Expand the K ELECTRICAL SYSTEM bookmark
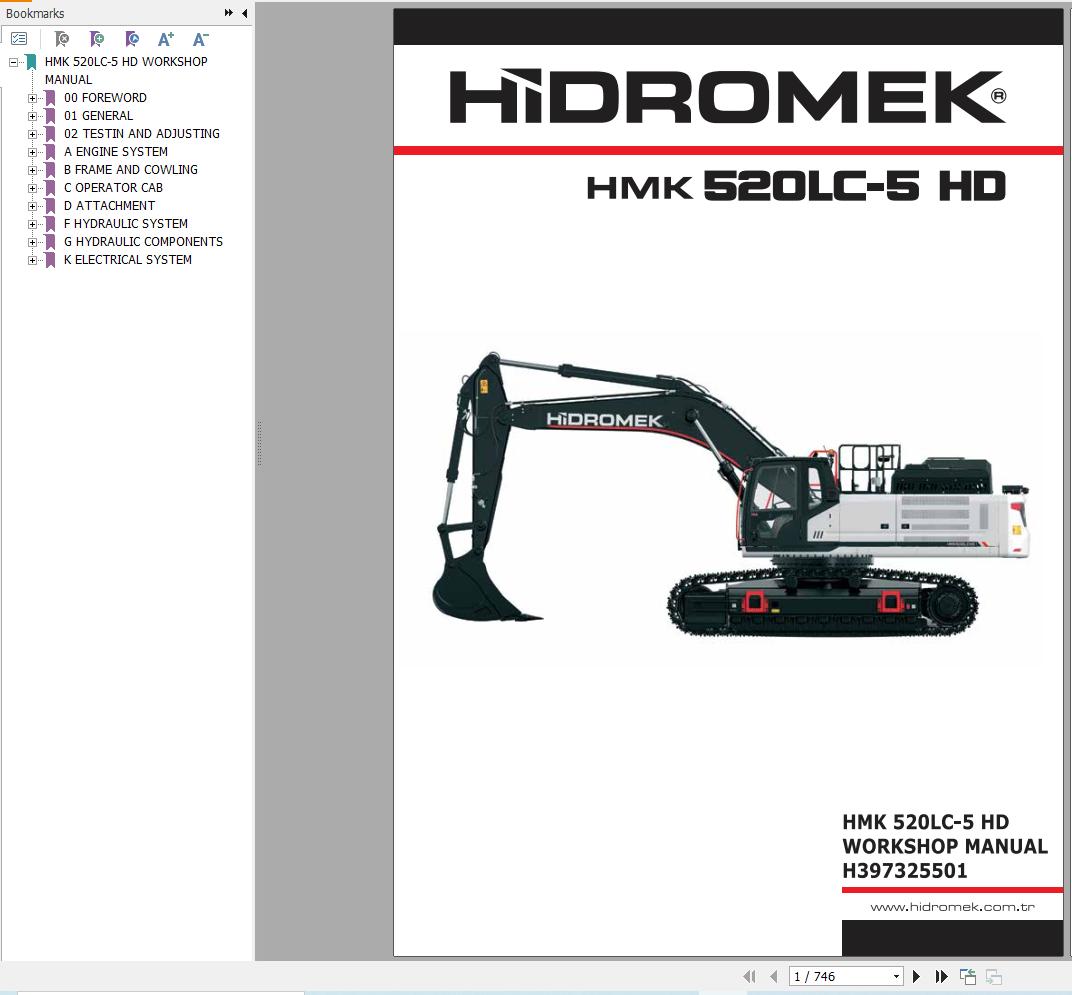Image resolution: width=1072 pixels, height=995 pixels. pos(32,261)
